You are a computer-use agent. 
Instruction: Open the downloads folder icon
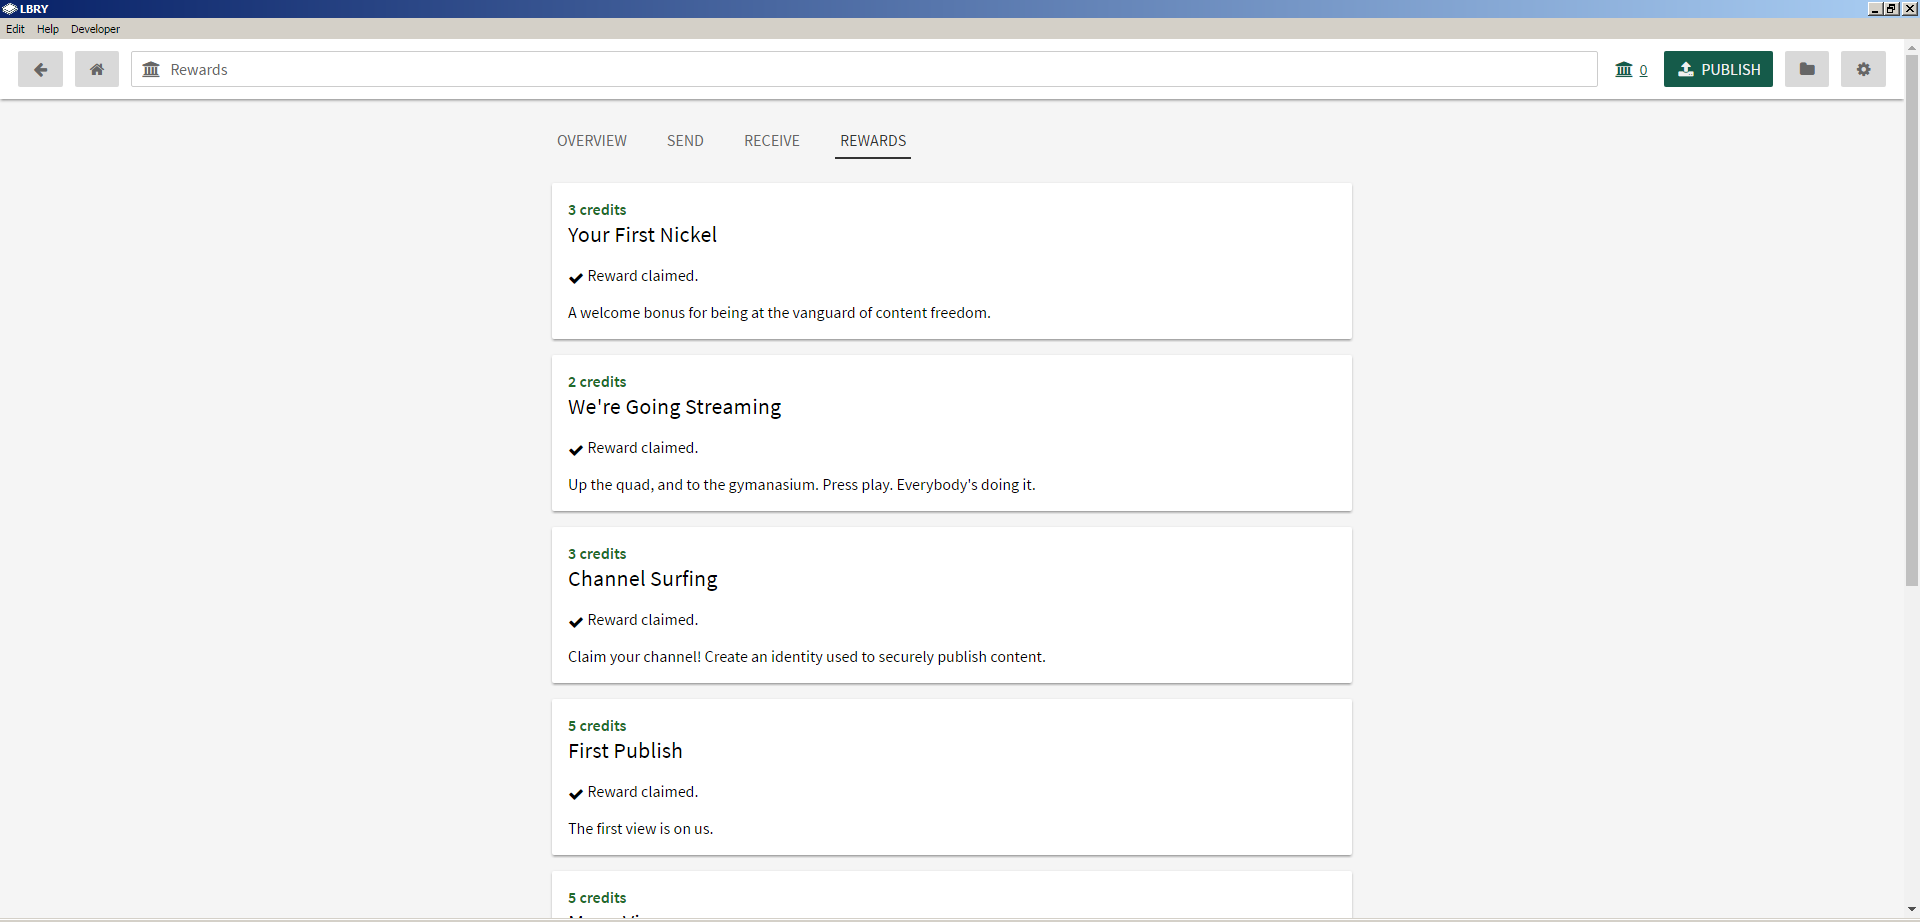click(x=1807, y=69)
